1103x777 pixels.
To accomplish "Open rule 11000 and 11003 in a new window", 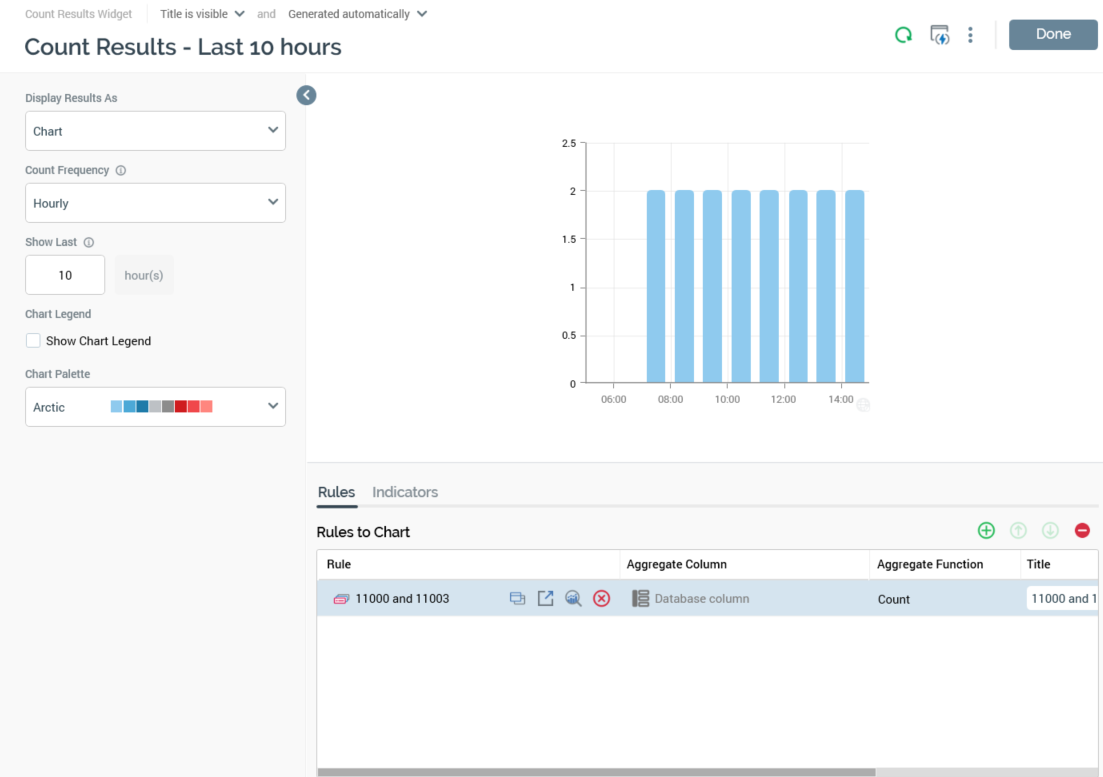I will [x=545, y=598].
